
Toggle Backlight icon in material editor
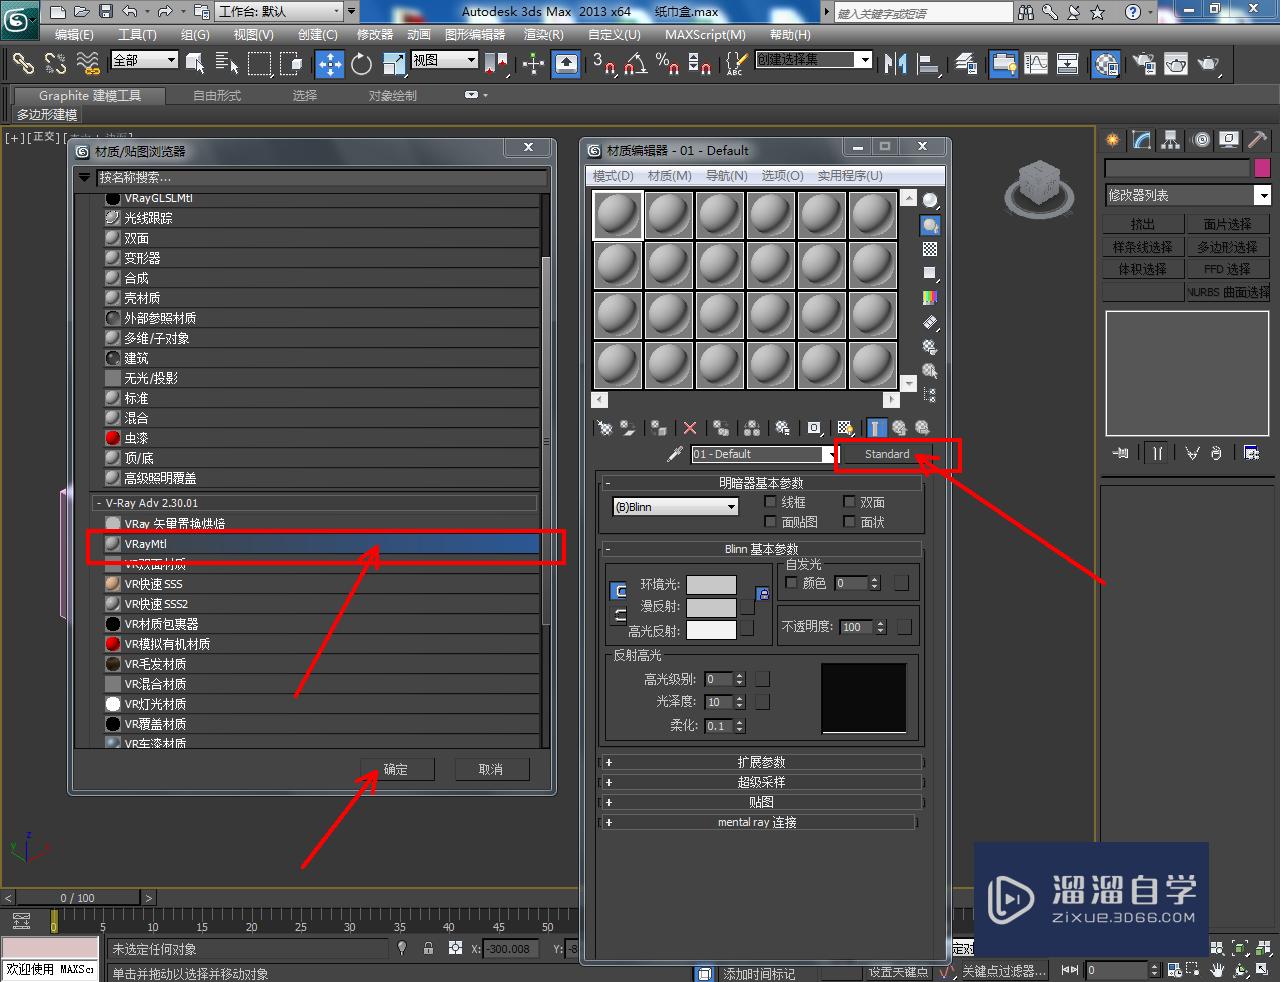click(930, 225)
